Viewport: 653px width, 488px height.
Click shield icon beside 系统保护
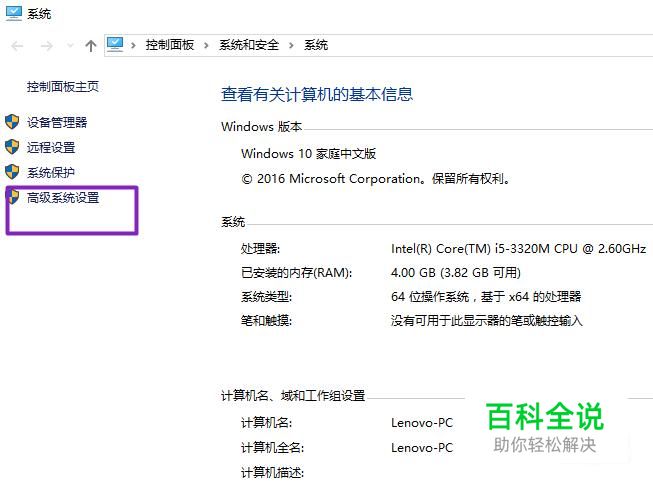(12, 172)
